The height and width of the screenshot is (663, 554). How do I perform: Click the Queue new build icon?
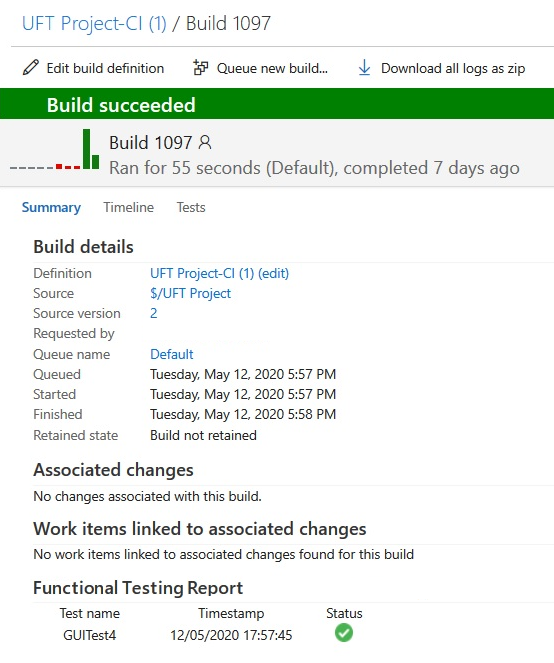201,68
